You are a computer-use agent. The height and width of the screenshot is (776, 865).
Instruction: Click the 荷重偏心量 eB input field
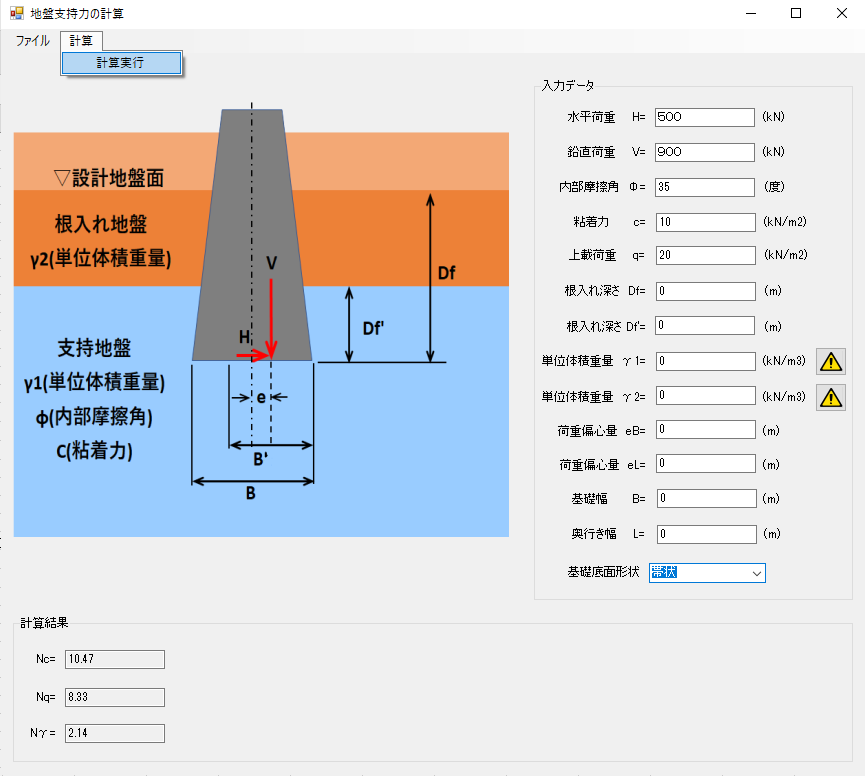tap(704, 430)
